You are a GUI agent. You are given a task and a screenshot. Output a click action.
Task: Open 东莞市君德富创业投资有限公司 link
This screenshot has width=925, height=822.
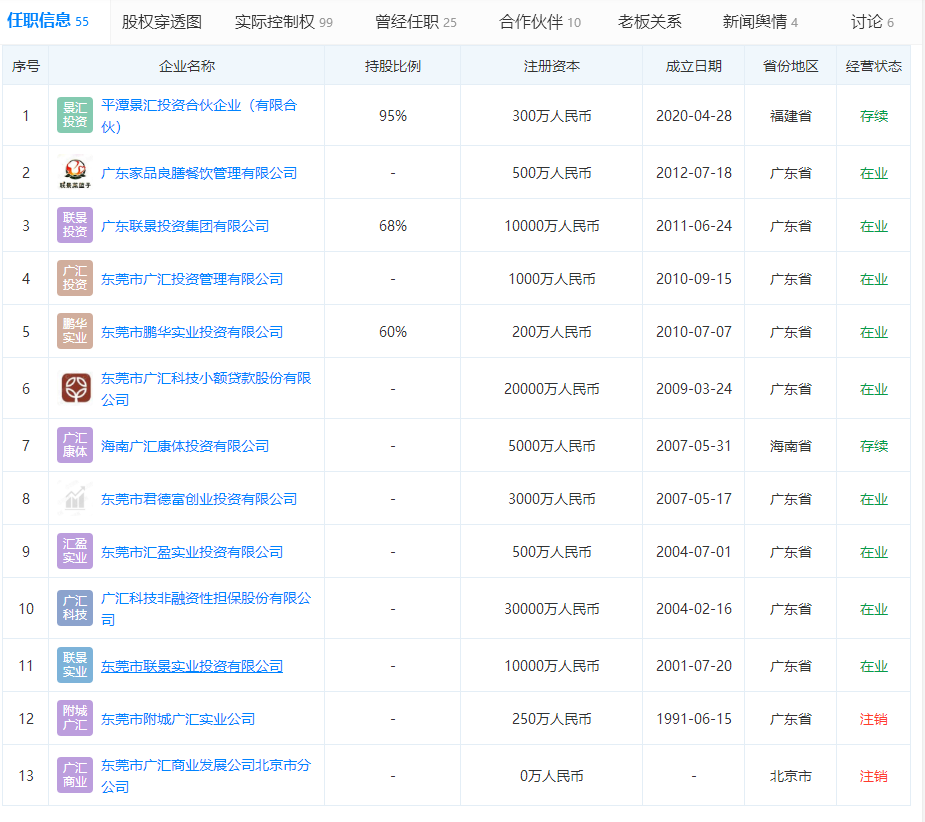199,499
